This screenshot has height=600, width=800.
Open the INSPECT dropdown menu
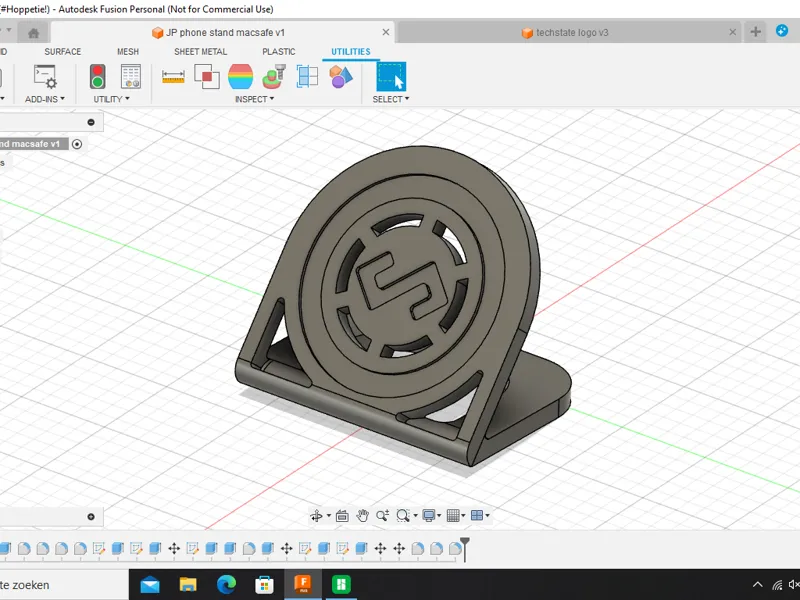click(x=254, y=99)
